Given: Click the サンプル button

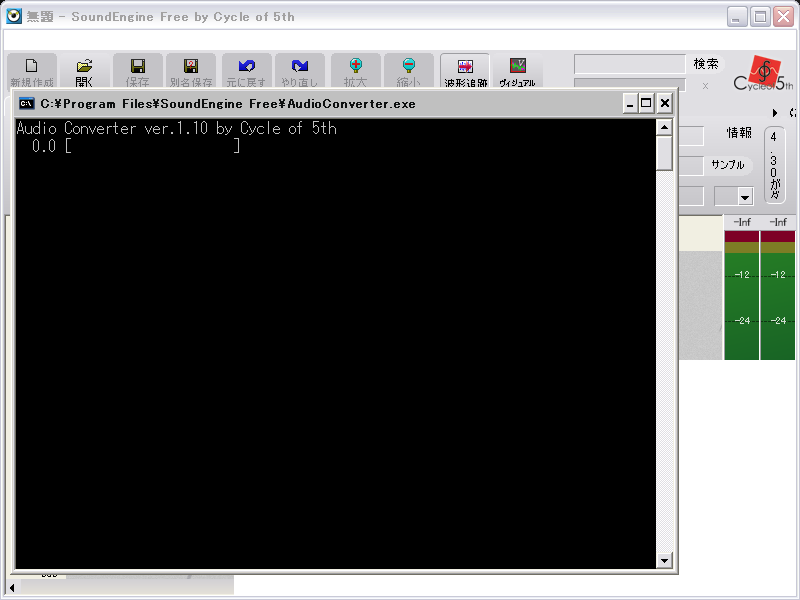Looking at the screenshot, I should (728, 165).
